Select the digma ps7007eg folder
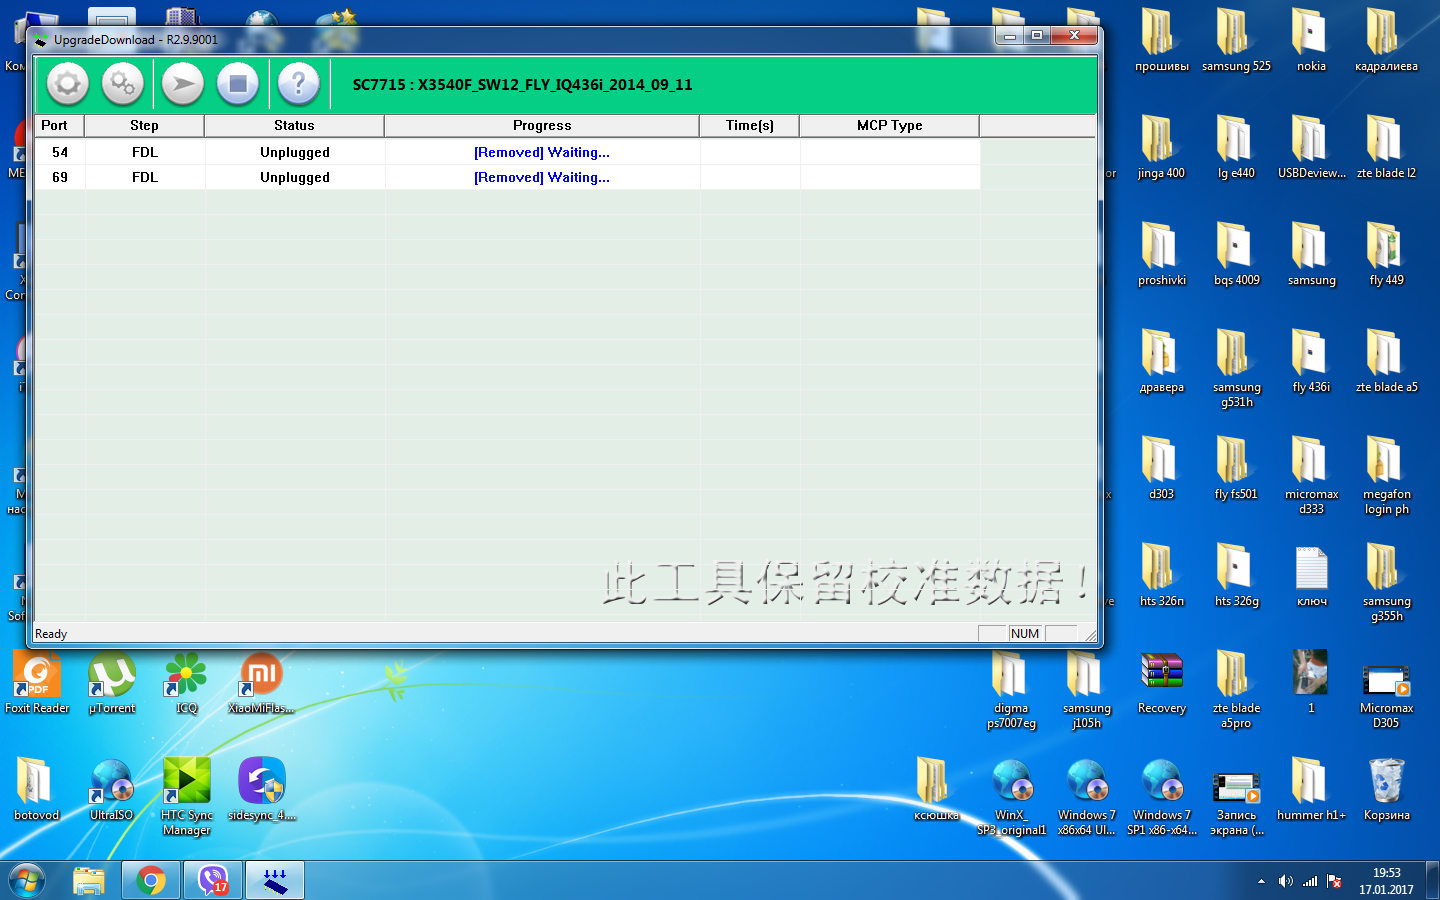Image resolution: width=1440 pixels, height=900 pixels. click(x=1011, y=689)
